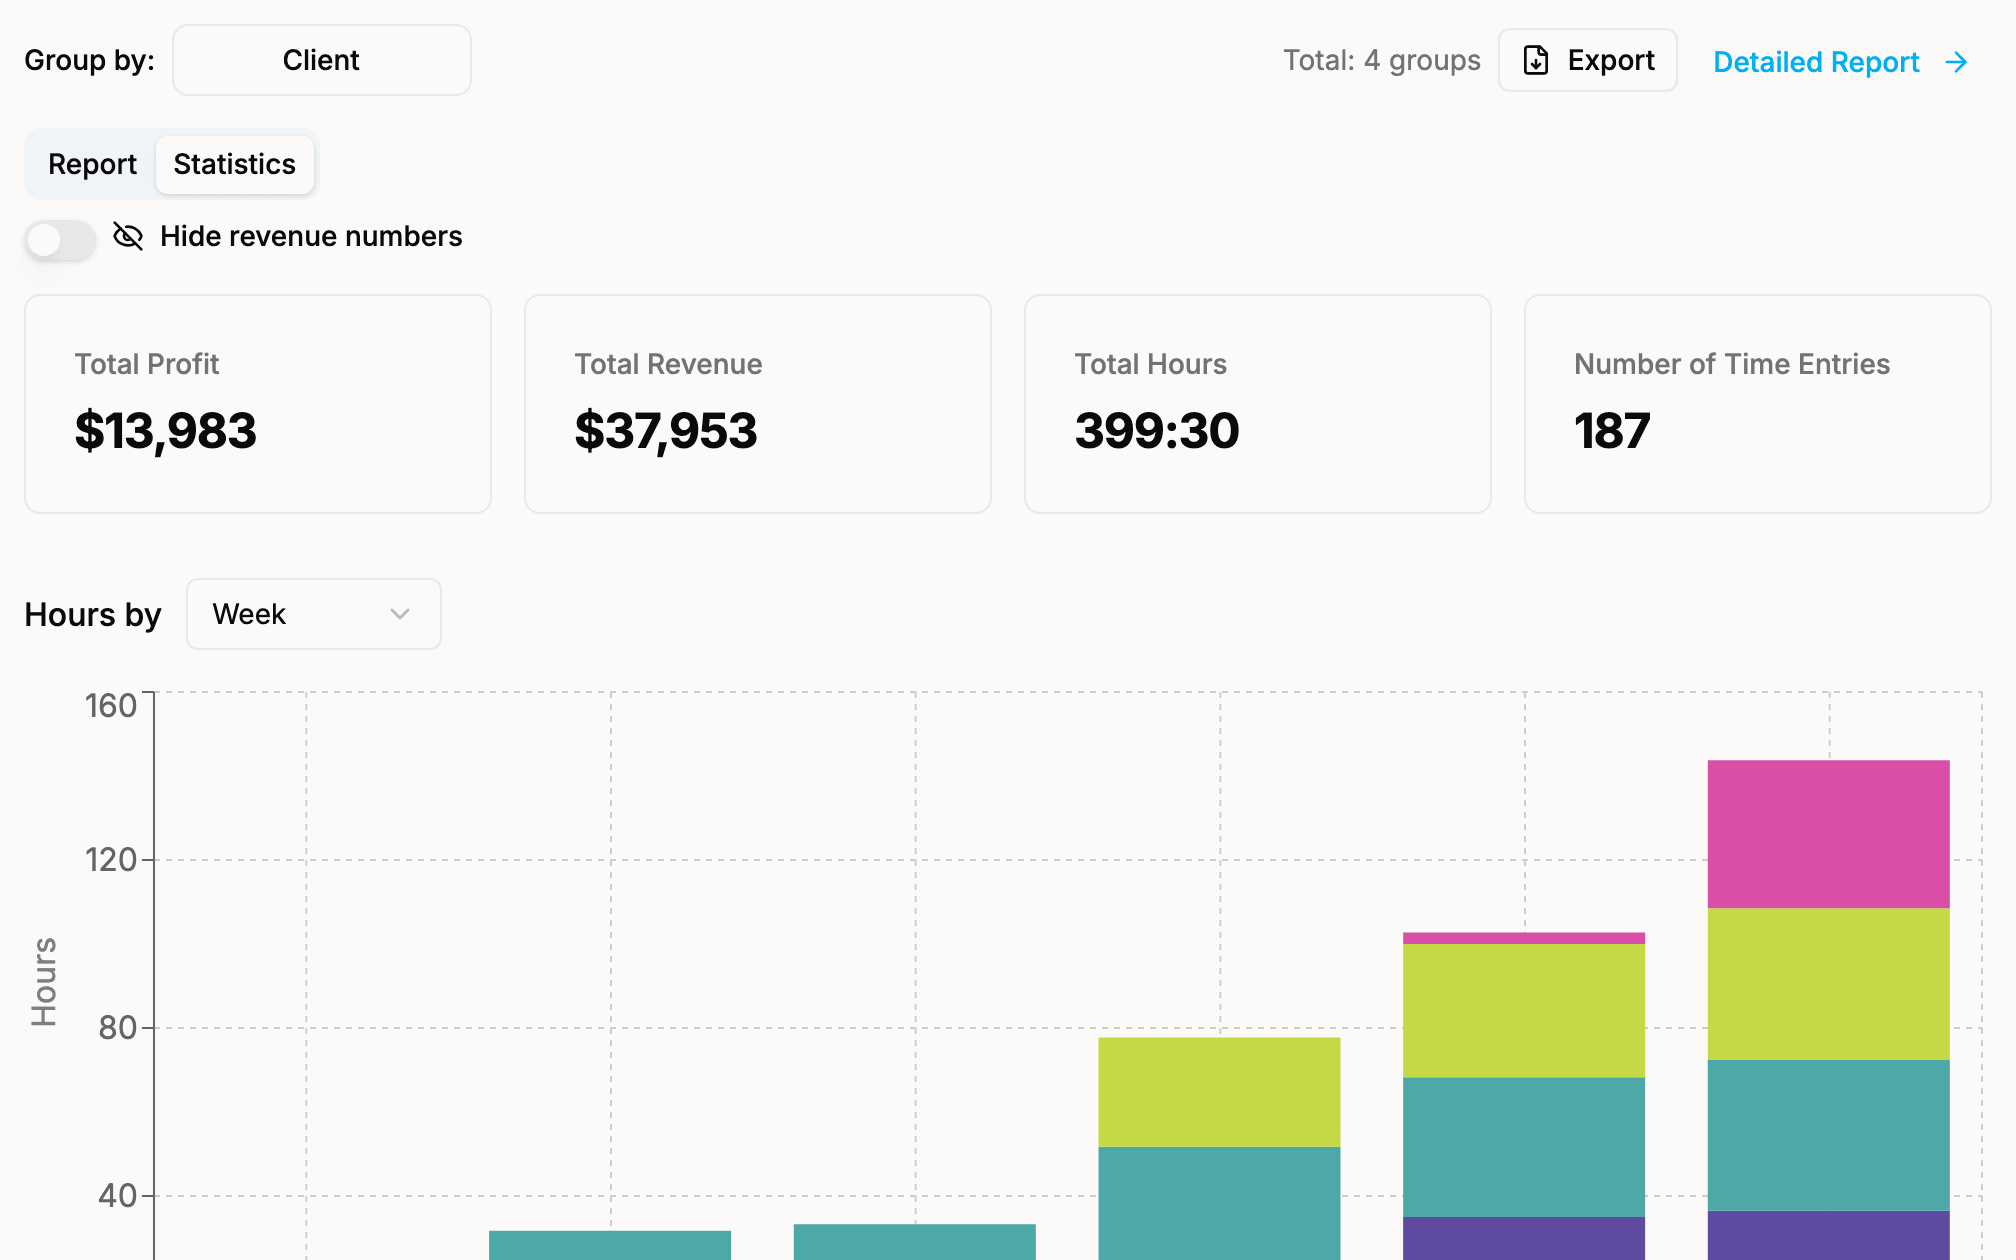Viewport: 2016px width, 1260px height.
Task: Click the Total Hours card
Action: click(x=1258, y=404)
